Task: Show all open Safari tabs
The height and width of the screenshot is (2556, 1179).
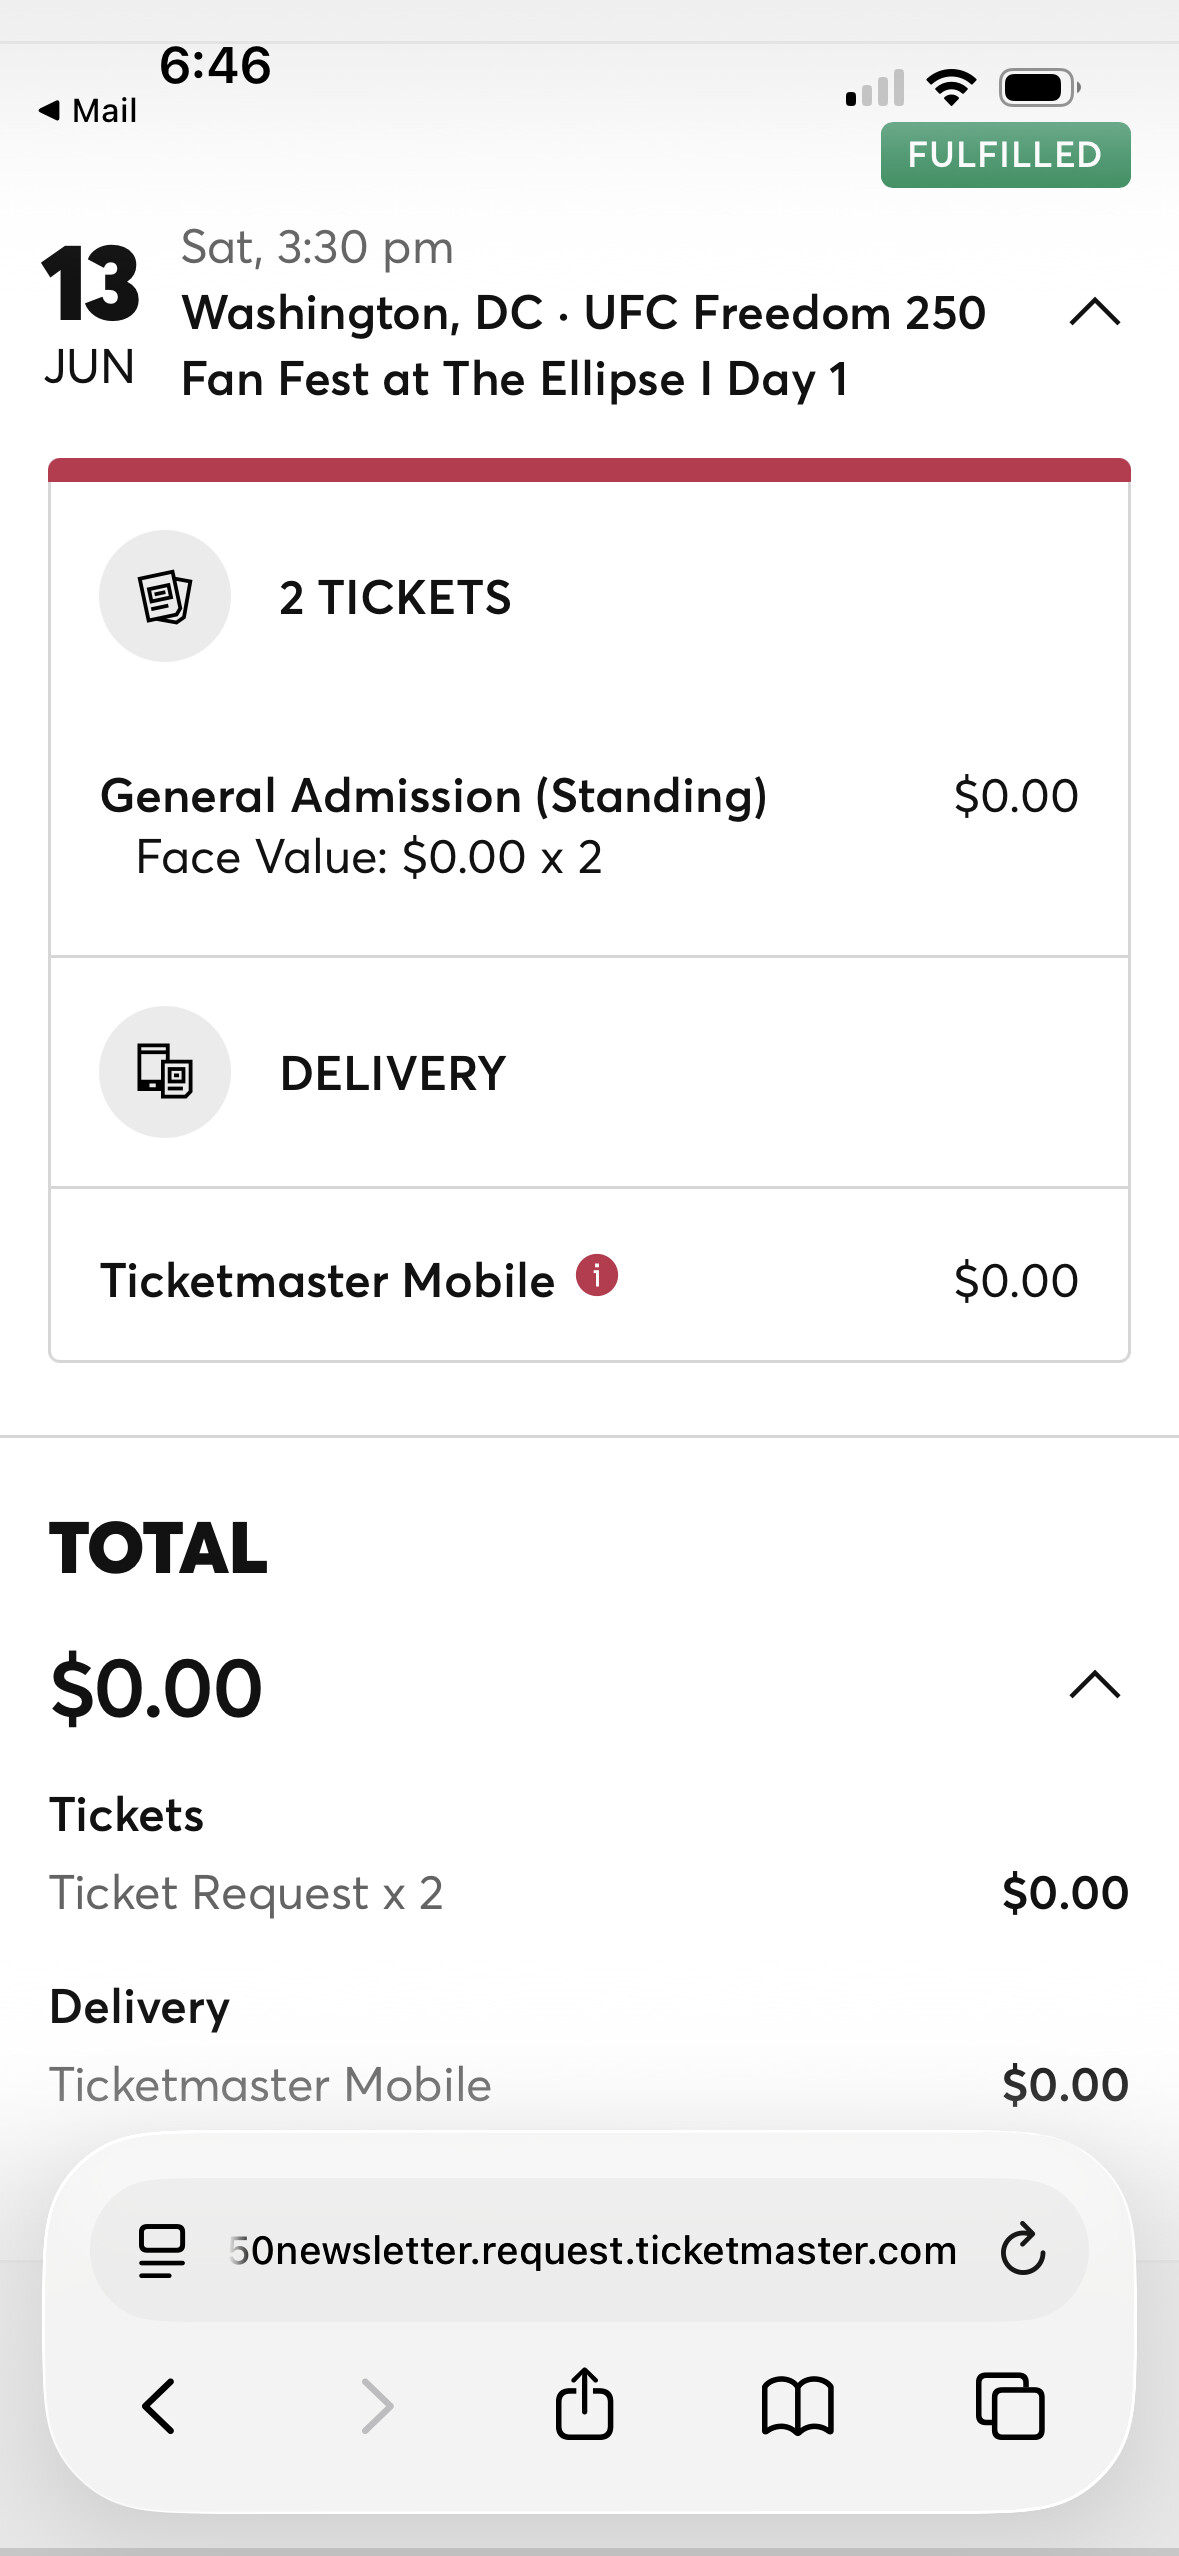Action: coord(1010,2405)
